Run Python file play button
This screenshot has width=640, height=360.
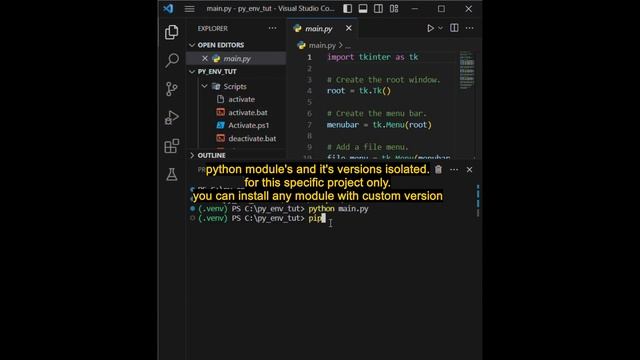pyautogui.click(x=430, y=28)
